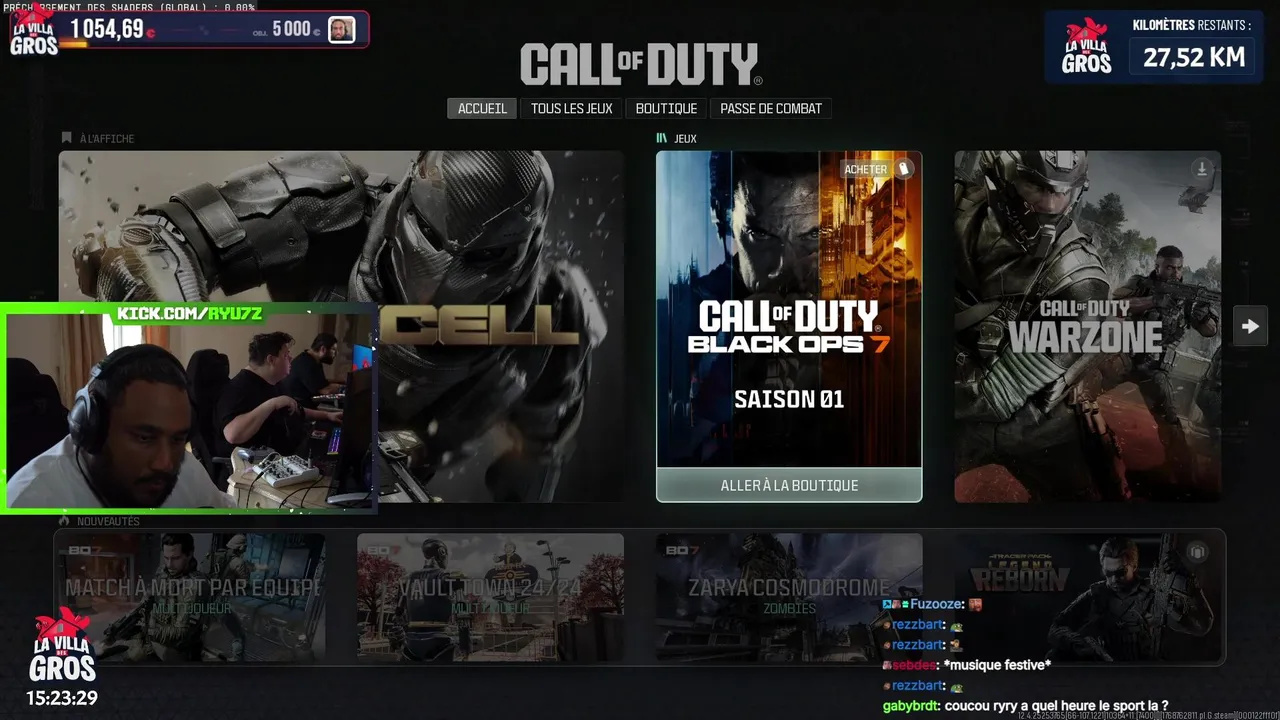The width and height of the screenshot is (1280, 720).
Task: Click the pack icon on Legend Reborn tile
Action: pos(1197,552)
